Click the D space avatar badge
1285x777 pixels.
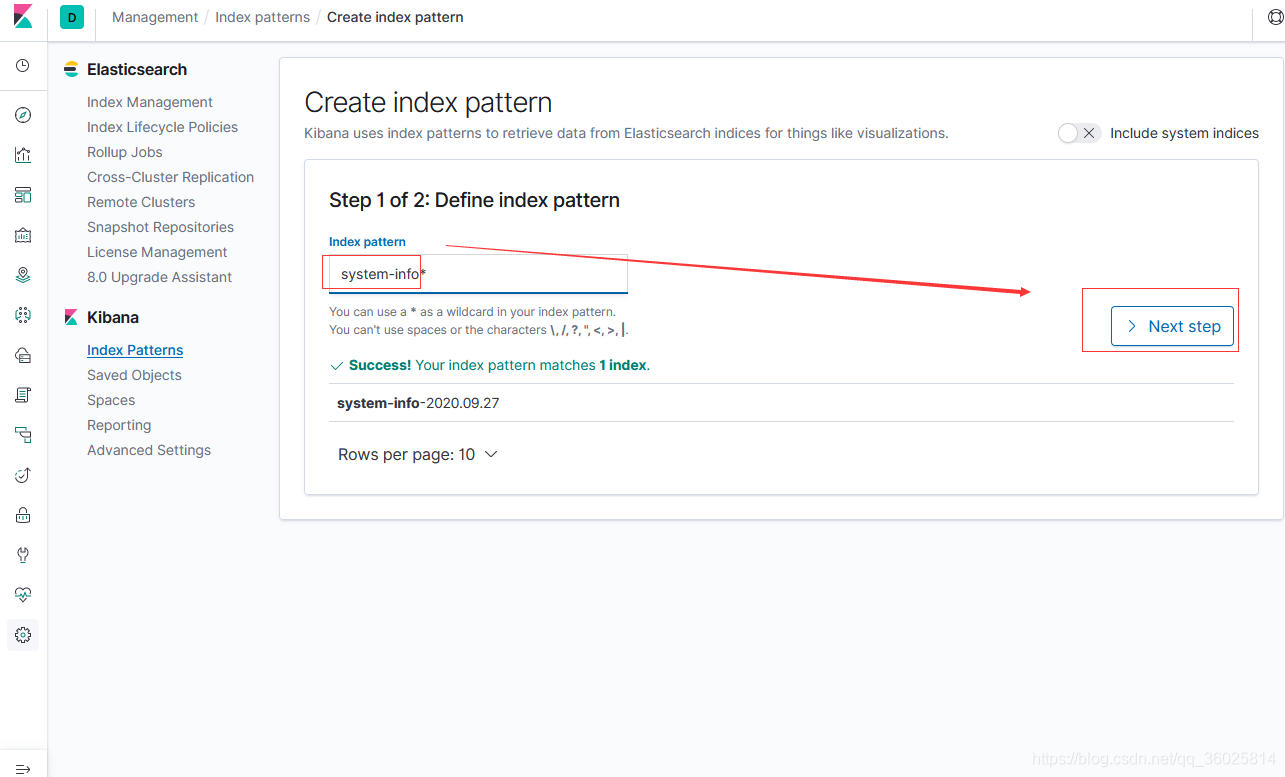[x=70, y=17]
